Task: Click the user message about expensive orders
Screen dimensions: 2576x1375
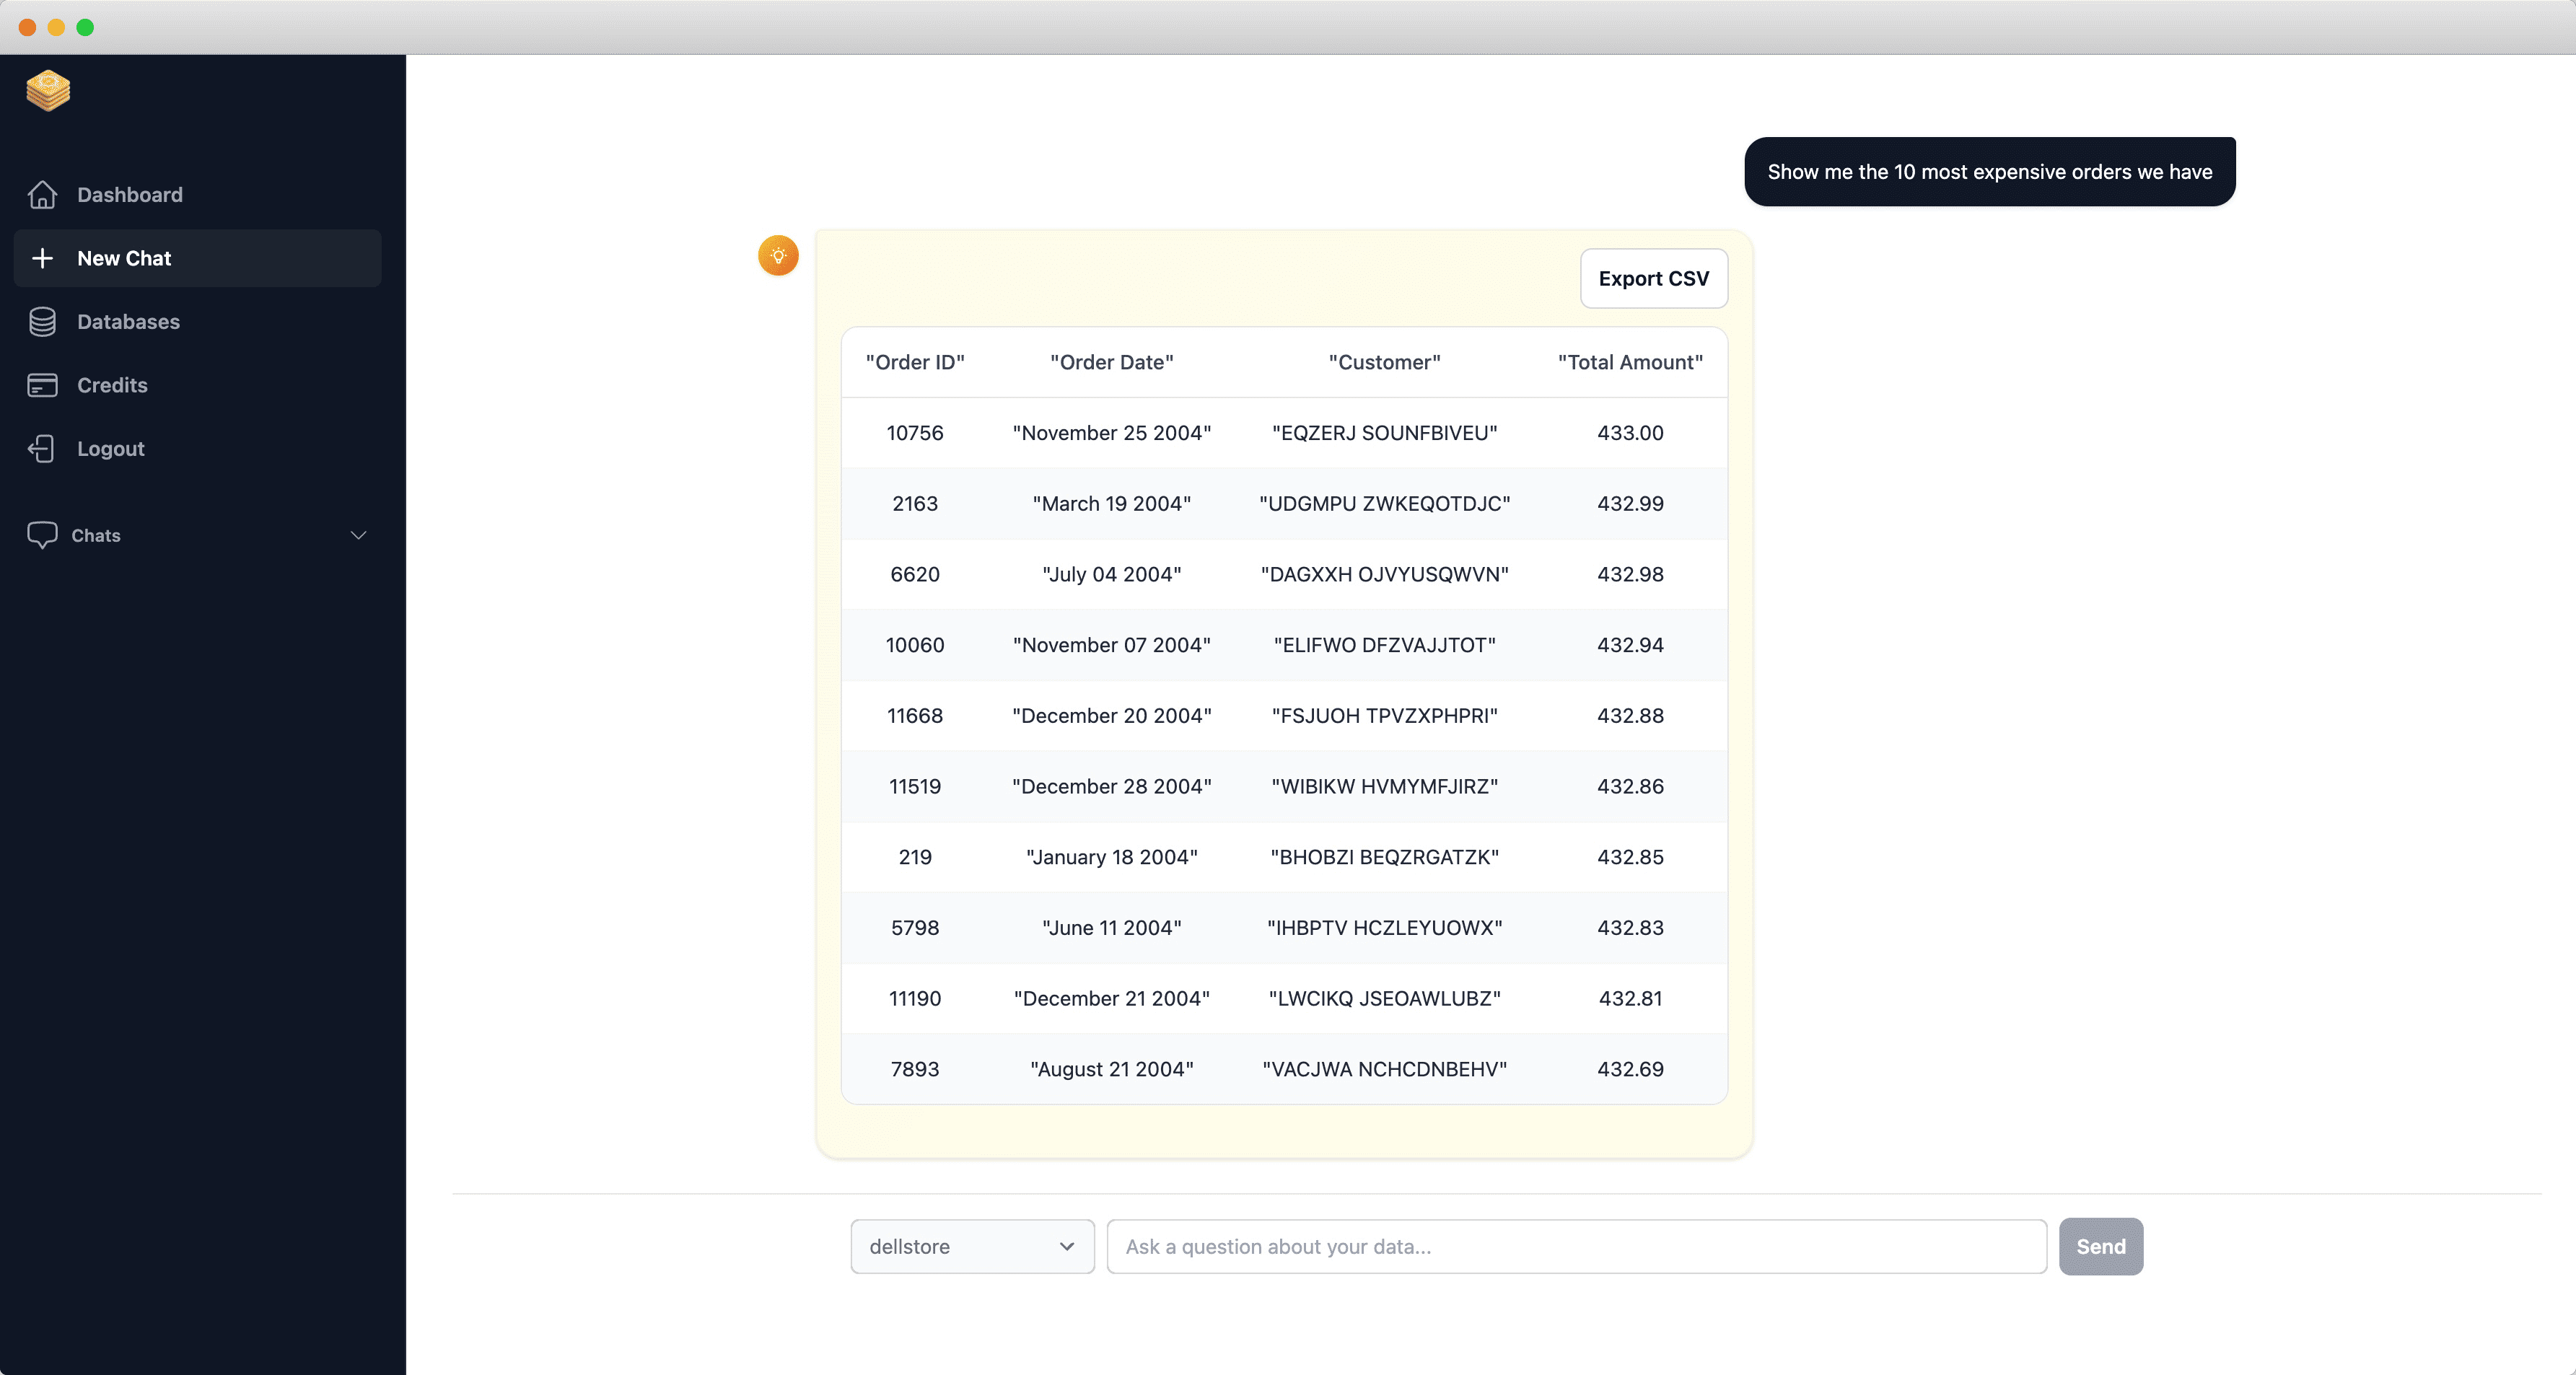Action: pyautogui.click(x=1988, y=172)
